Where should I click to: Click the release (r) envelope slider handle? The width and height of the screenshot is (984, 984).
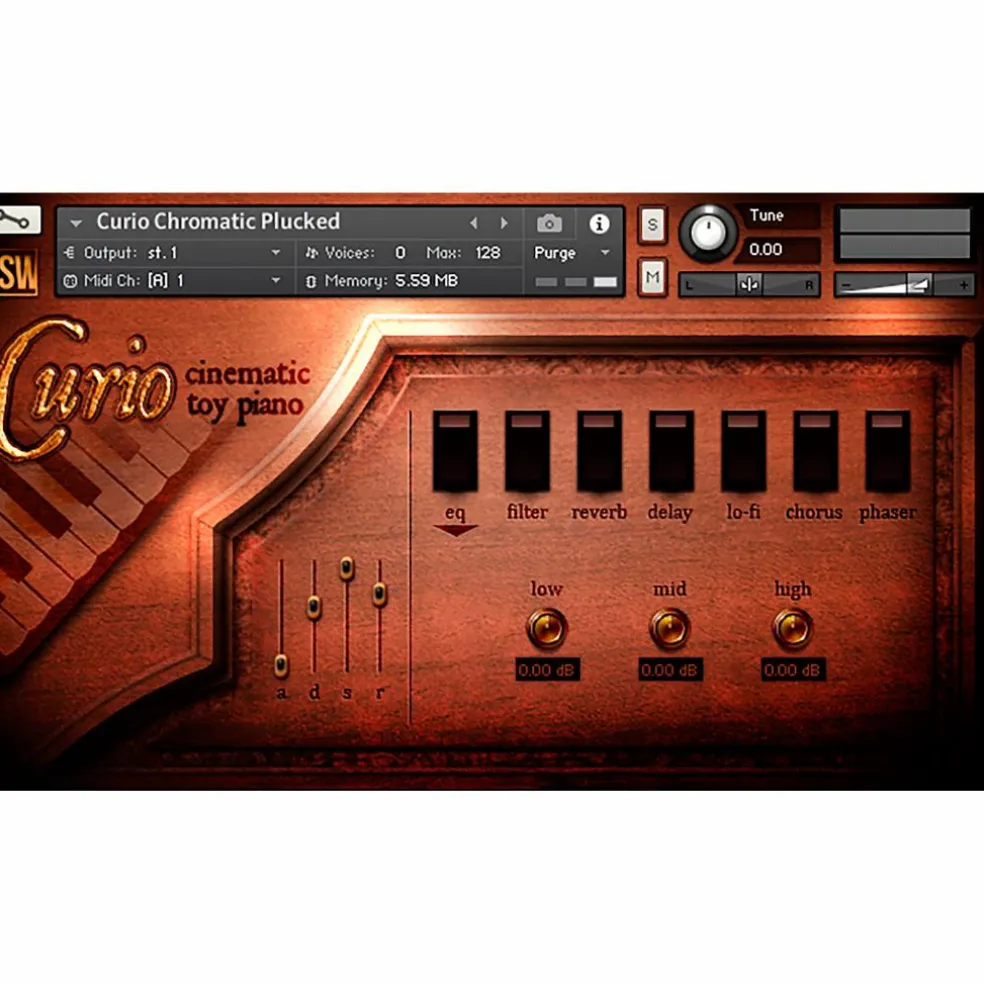(x=379, y=594)
